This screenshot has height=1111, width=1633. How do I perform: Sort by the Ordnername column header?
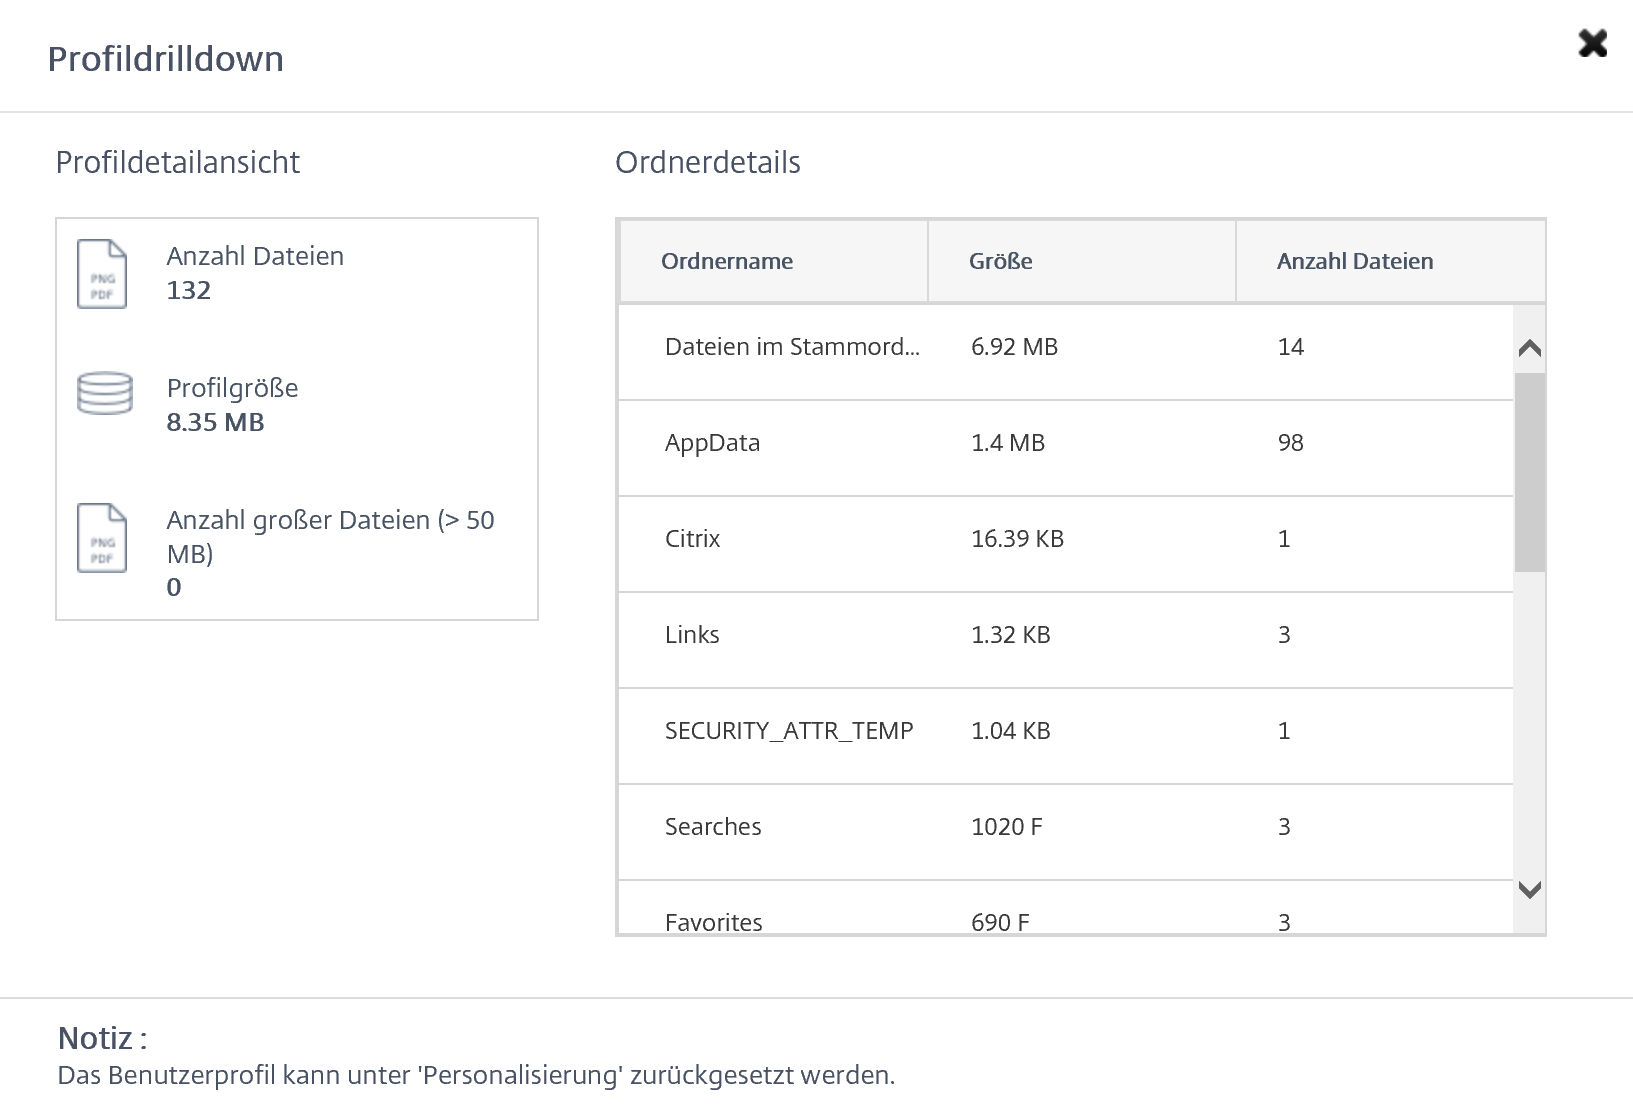point(727,262)
